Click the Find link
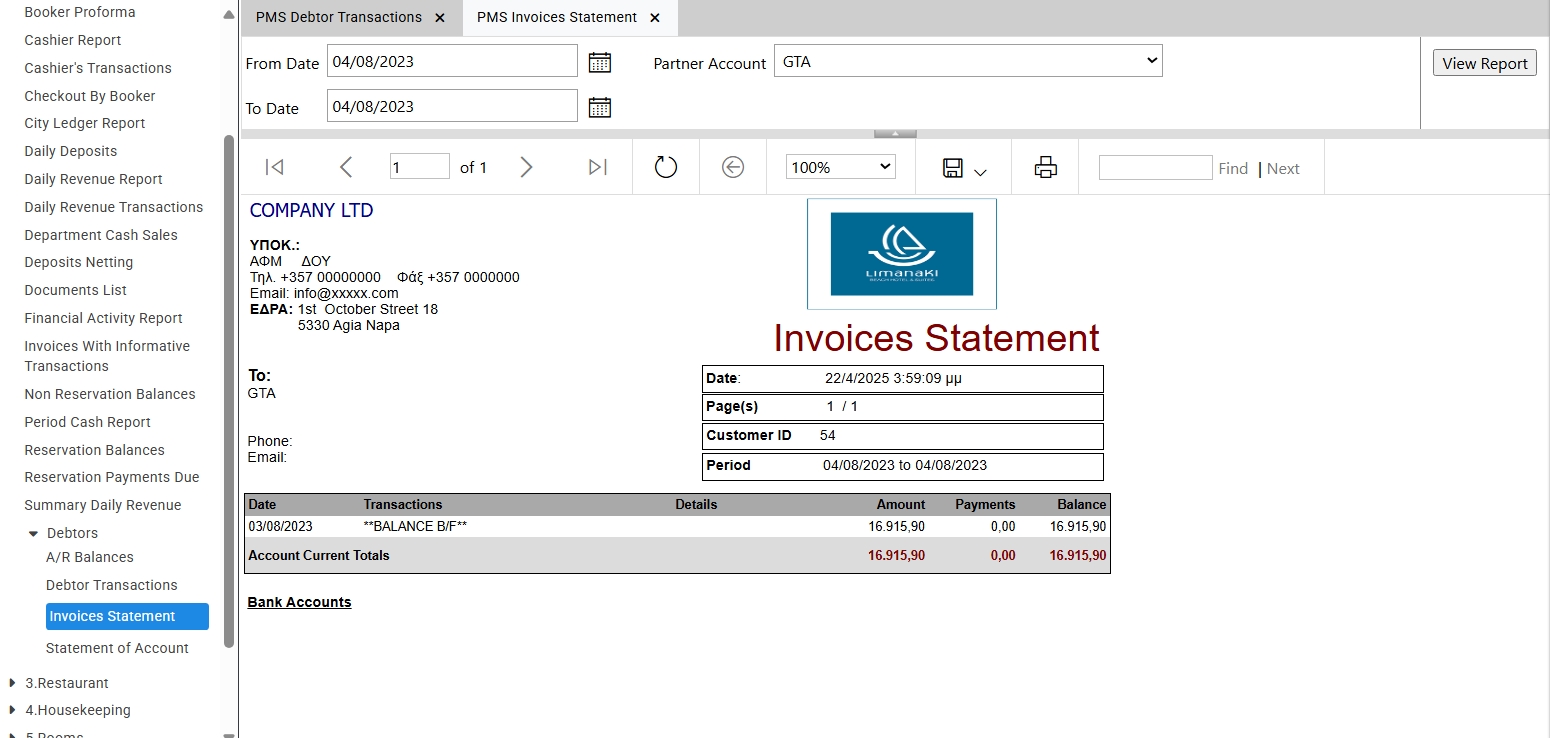The height and width of the screenshot is (738, 1550). pos(1233,169)
